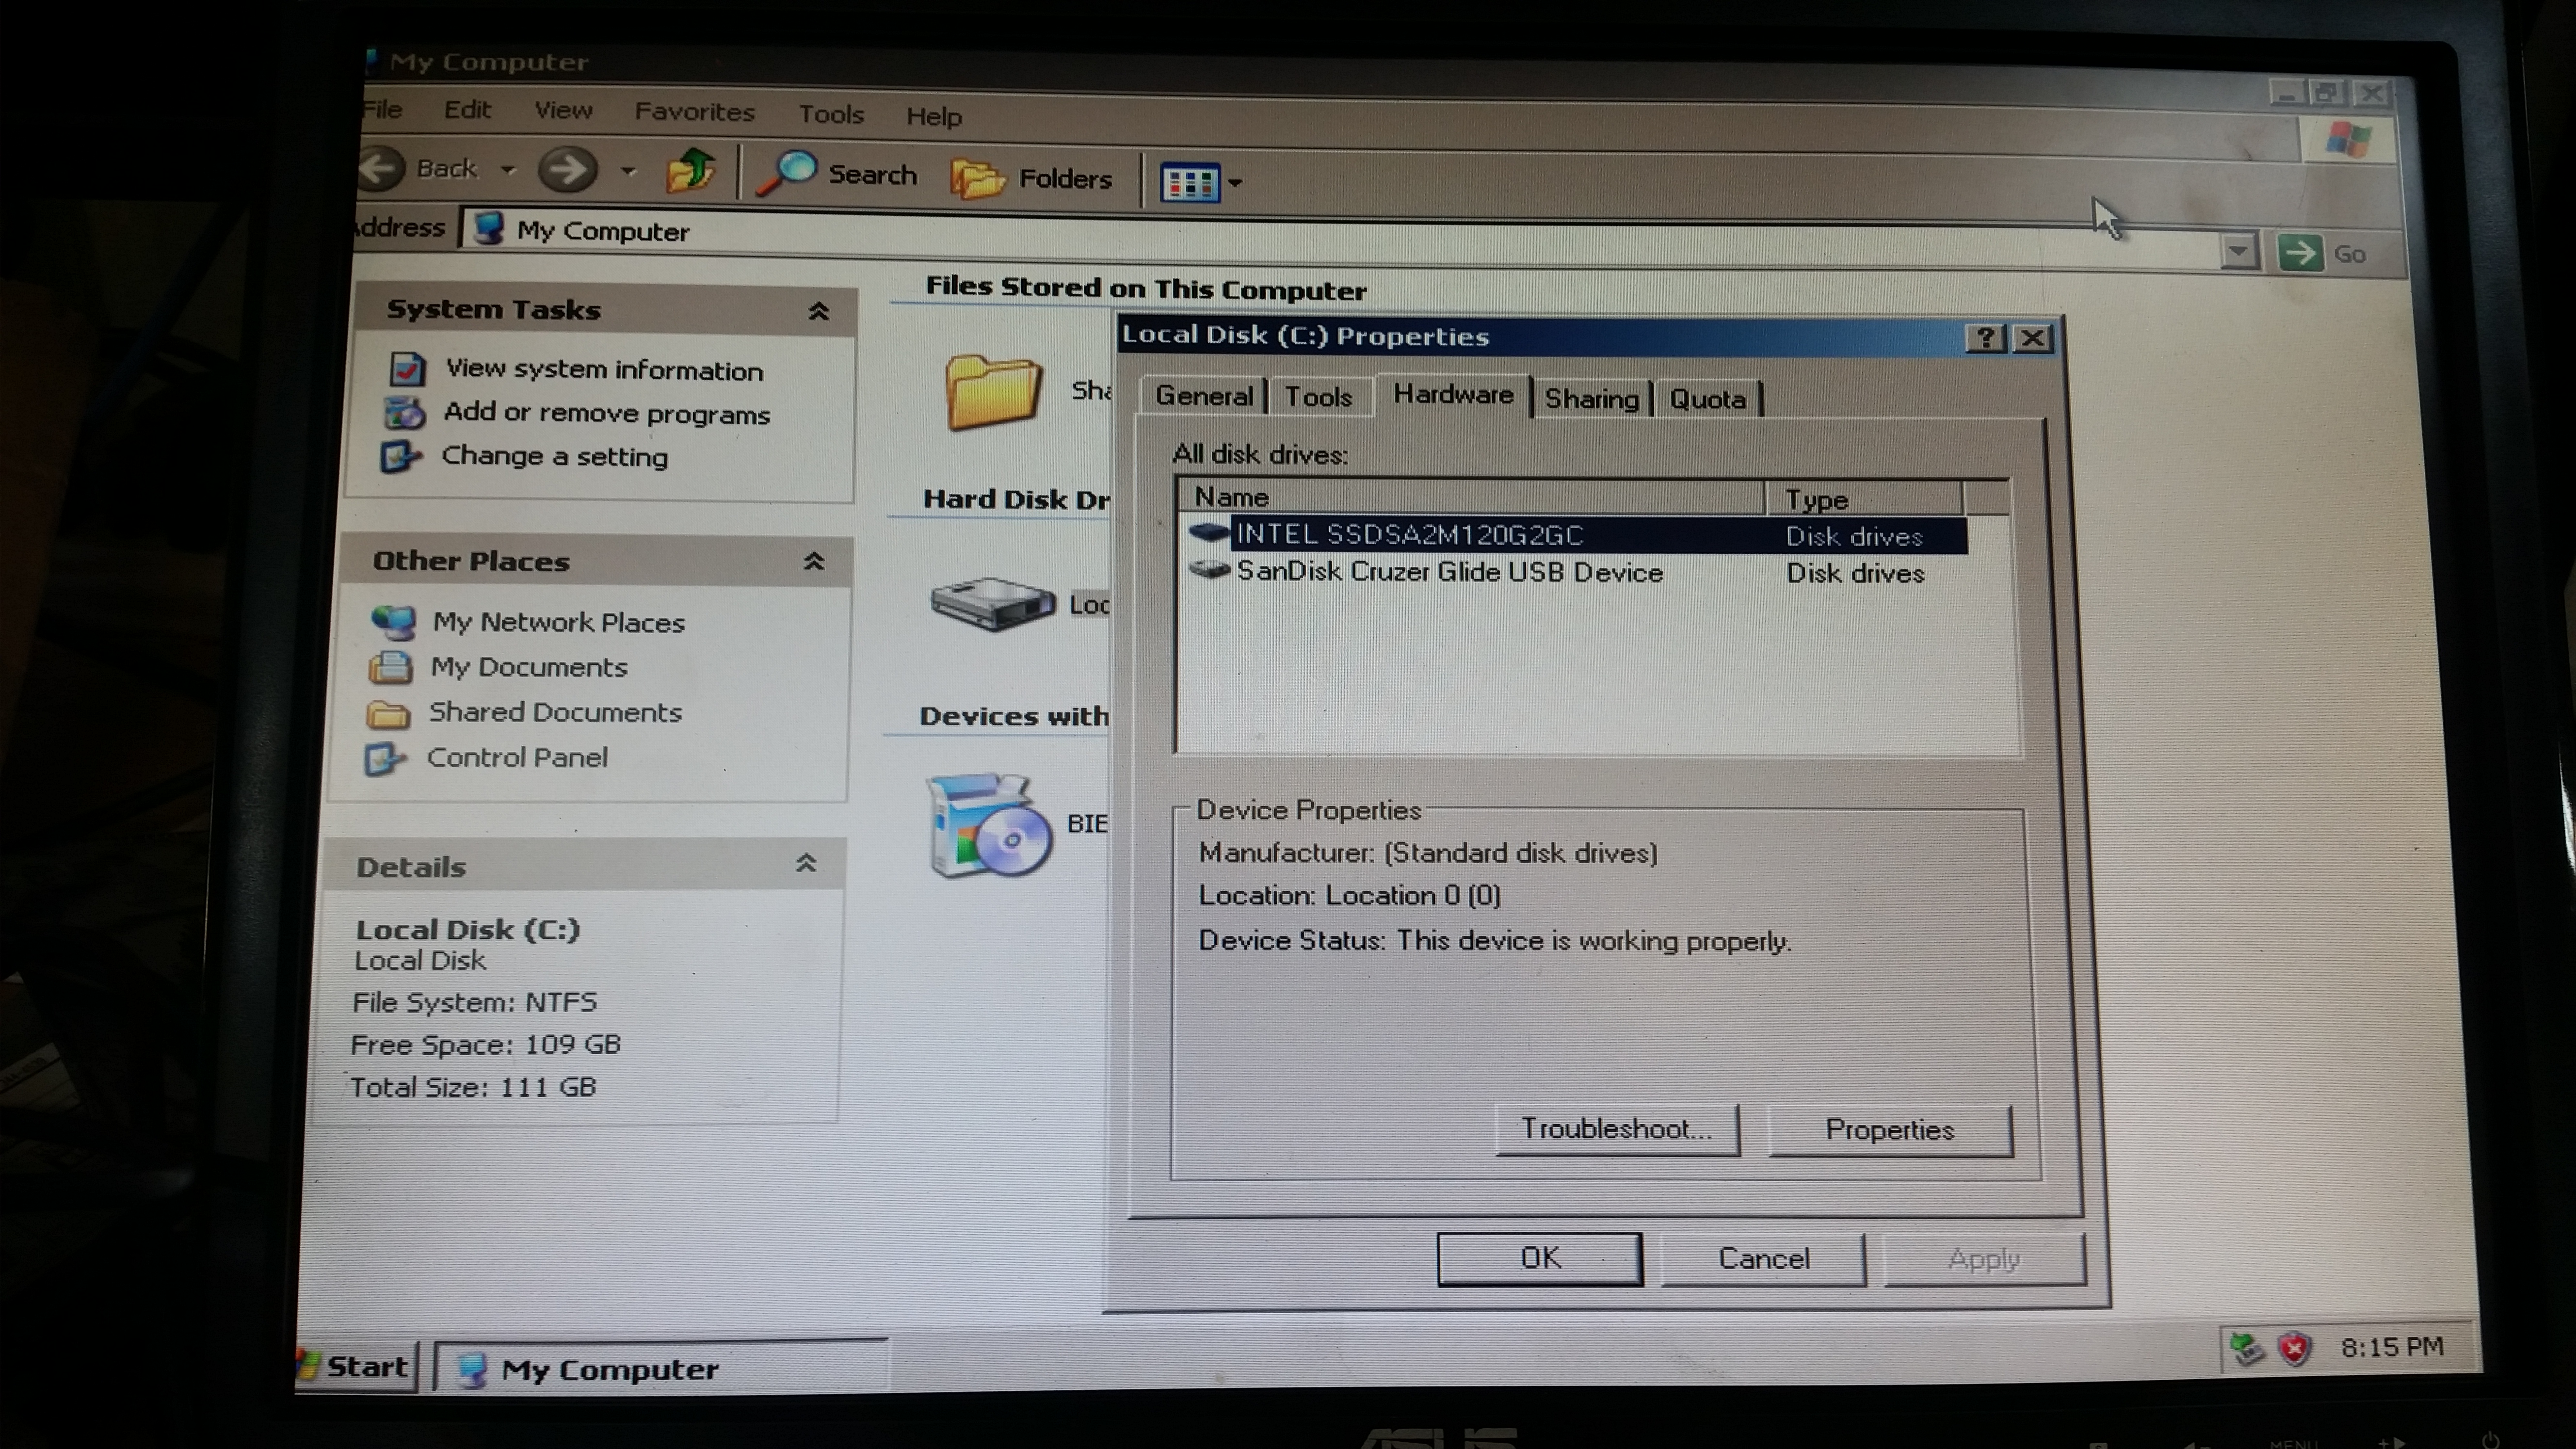2576x1449 pixels.
Task: Go up one folder level
Action: (x=690, y=171)
